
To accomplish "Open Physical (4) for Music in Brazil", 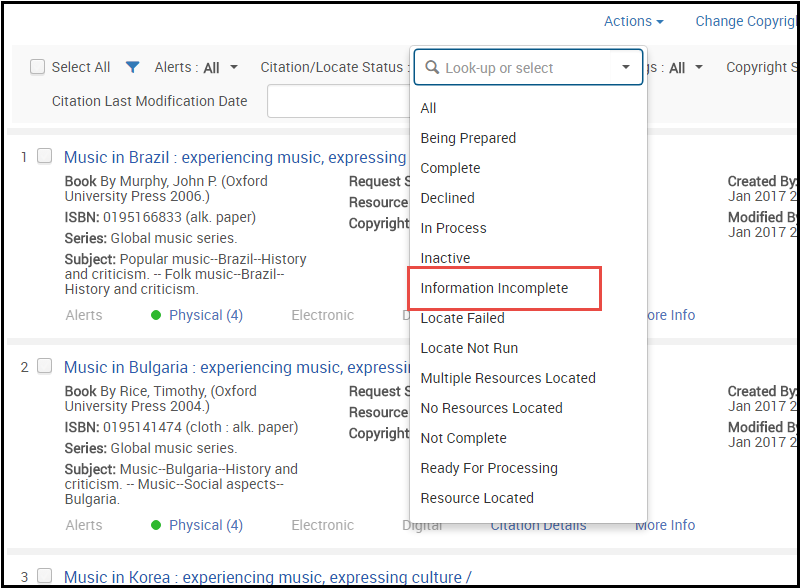I will [x=206, y=315].
